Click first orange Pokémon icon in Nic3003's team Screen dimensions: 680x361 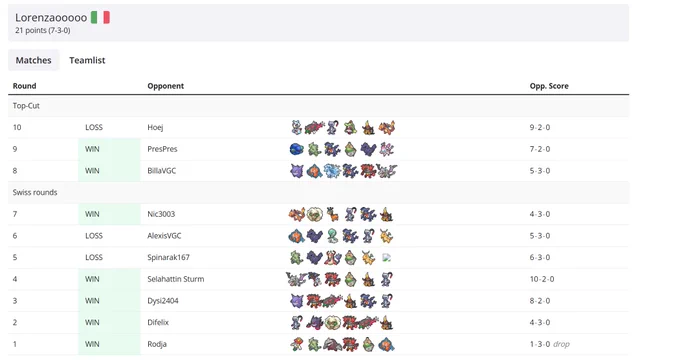tap(297, 214)
